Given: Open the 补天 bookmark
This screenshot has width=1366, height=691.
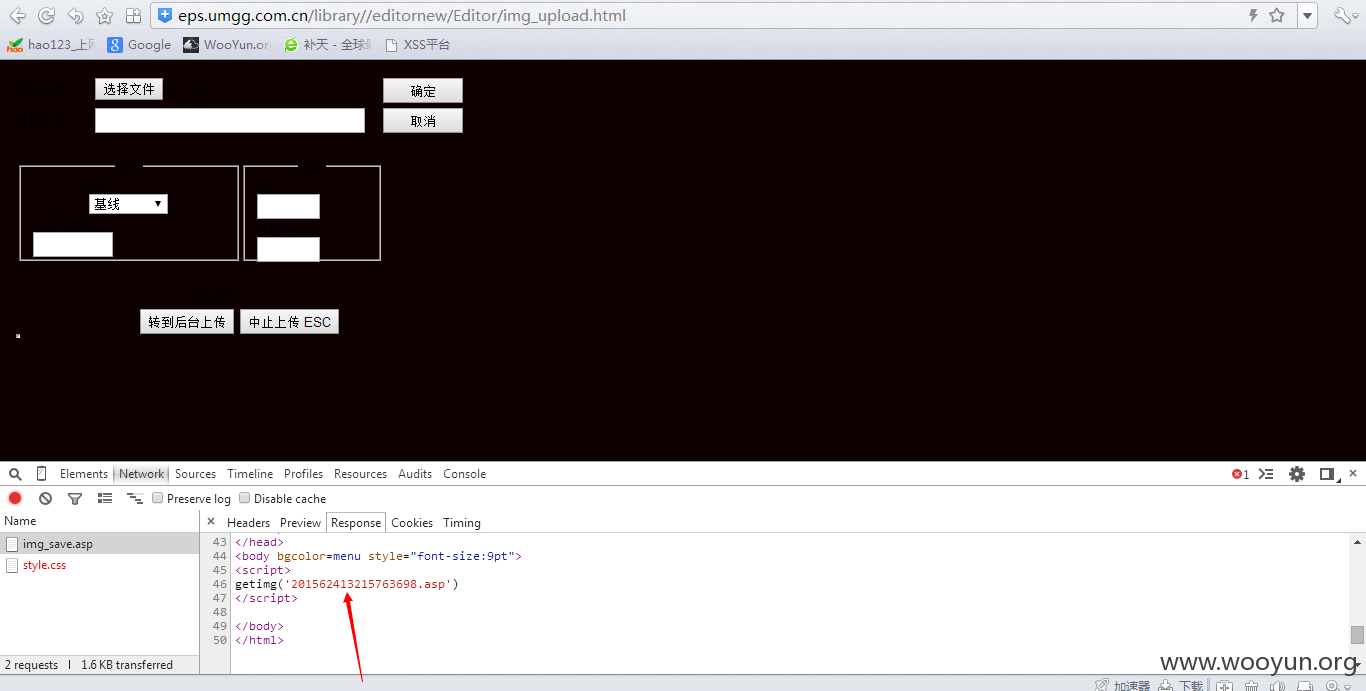Looking at the screenshot, I should tap(328, 45).
